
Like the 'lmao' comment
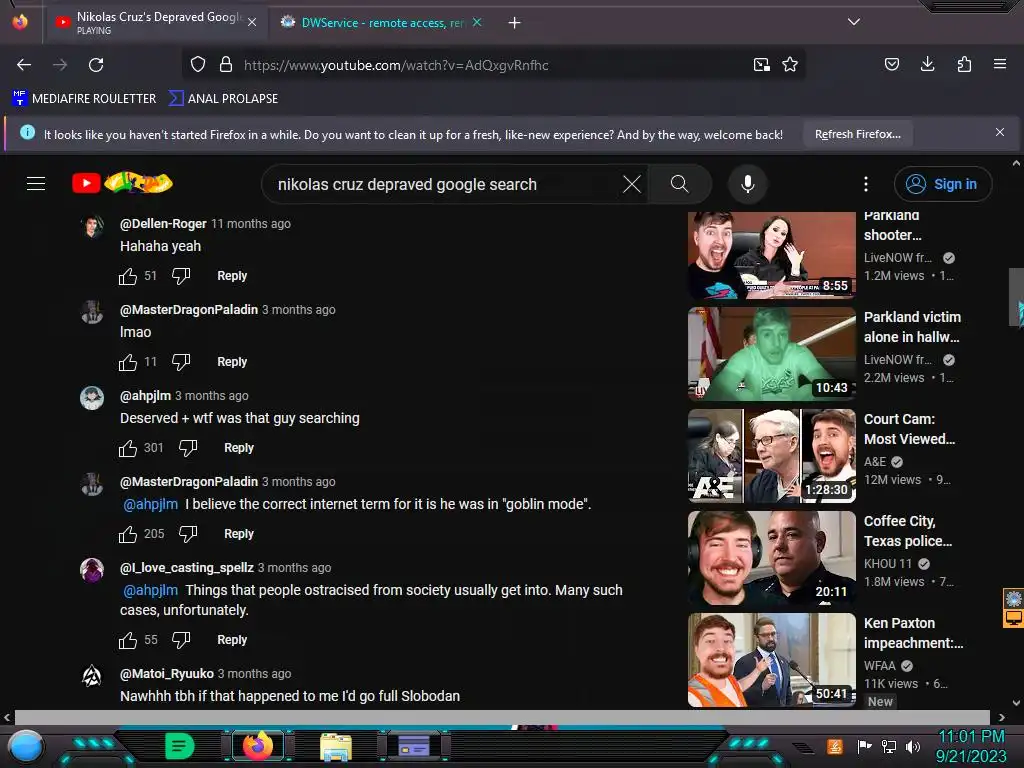pos(128,362)
